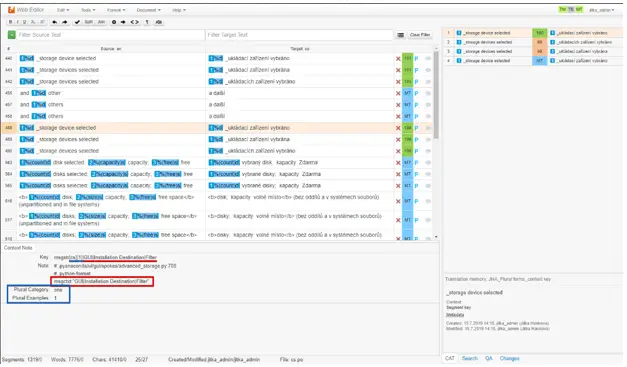The height and width of the screenshot is (367, 627).
Task: Confirm segment using the checkmark toolbar icon
Action: tap(77, 22)
